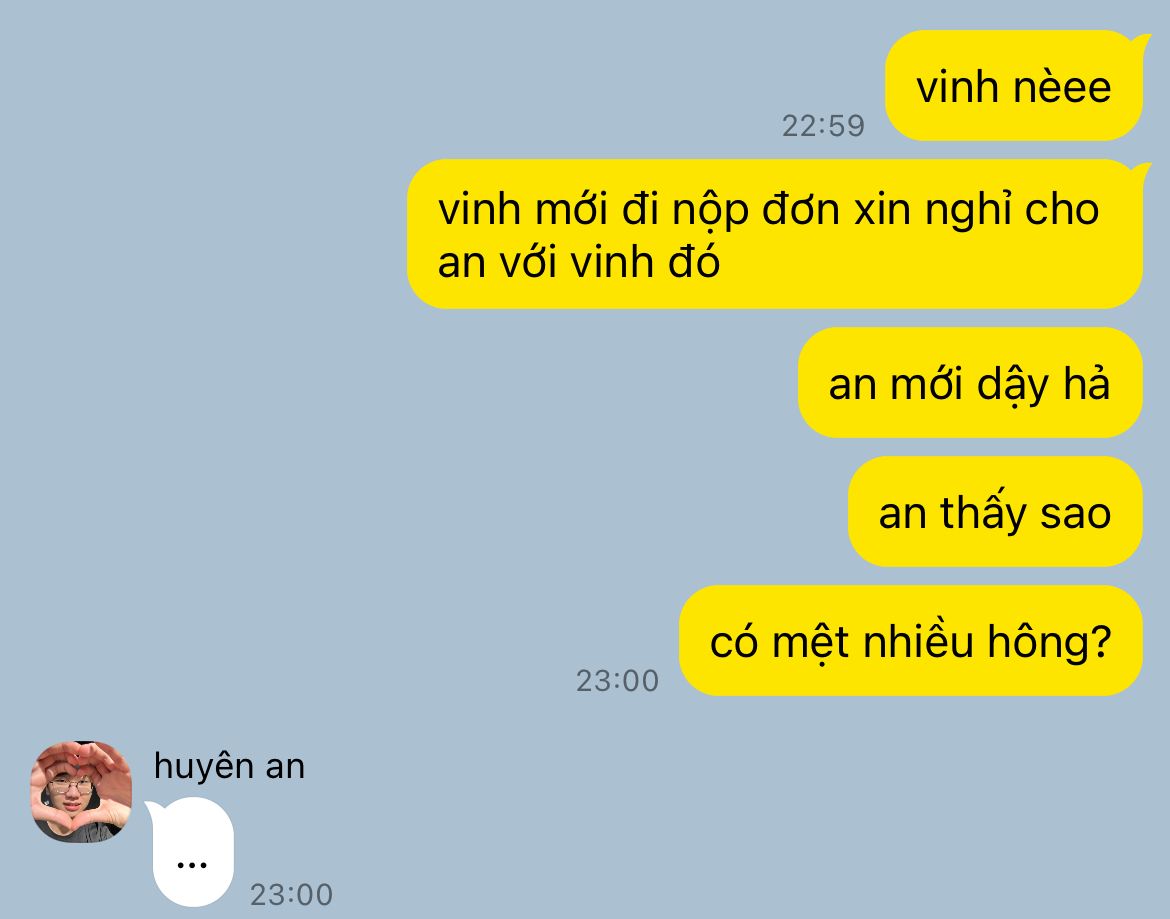The image size is (1170, 919).
Task: Click the 23:00 timestamp beside yellow bubble
Action: point(617,680)
